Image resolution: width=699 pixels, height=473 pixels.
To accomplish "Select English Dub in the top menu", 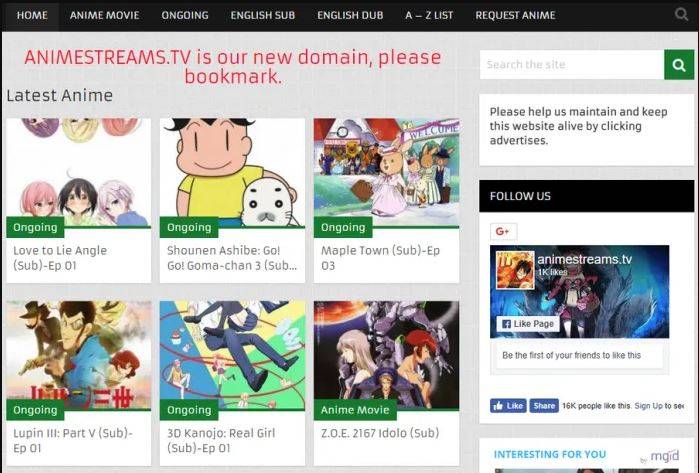I will [350, 16].
